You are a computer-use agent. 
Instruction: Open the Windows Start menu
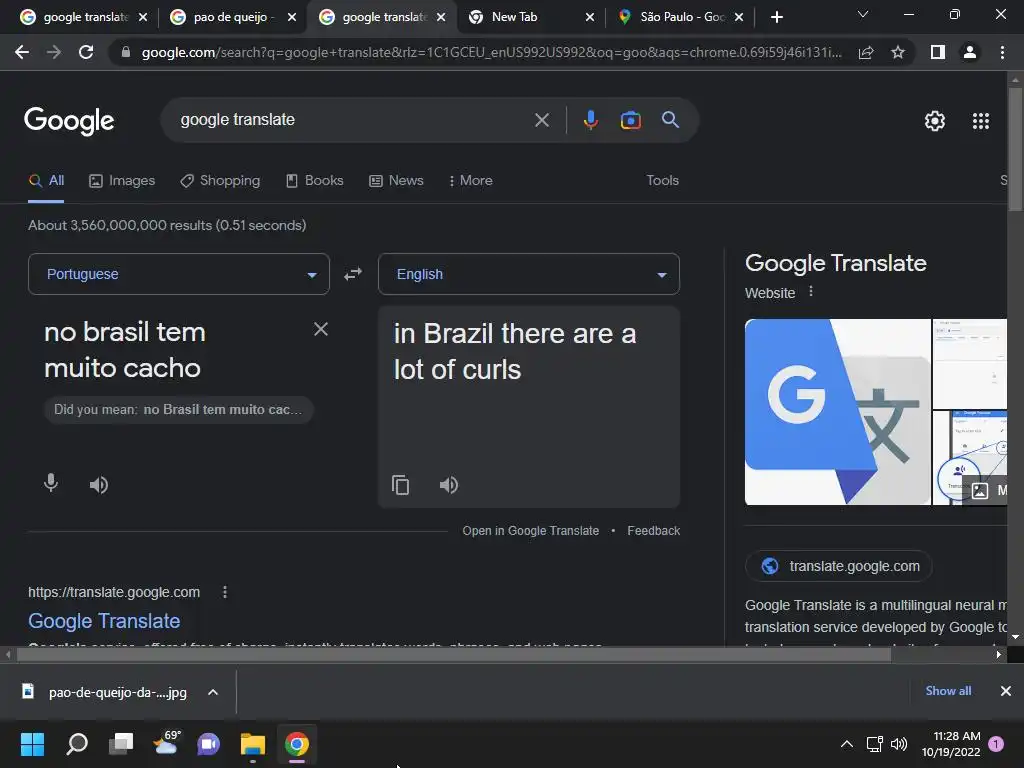(32, 744)
